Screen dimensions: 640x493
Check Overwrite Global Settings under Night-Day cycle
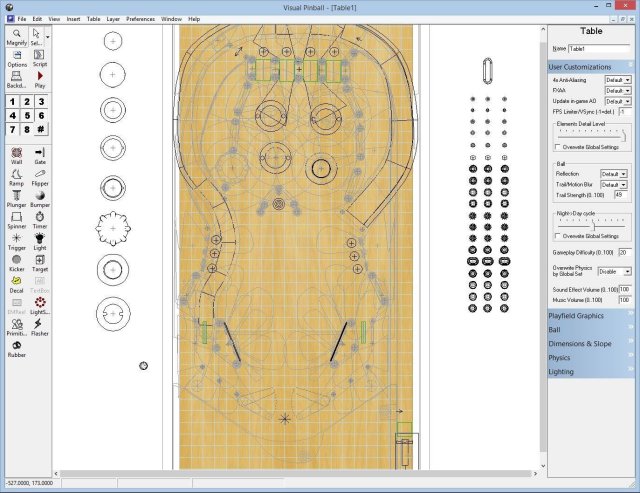(558, 236)
